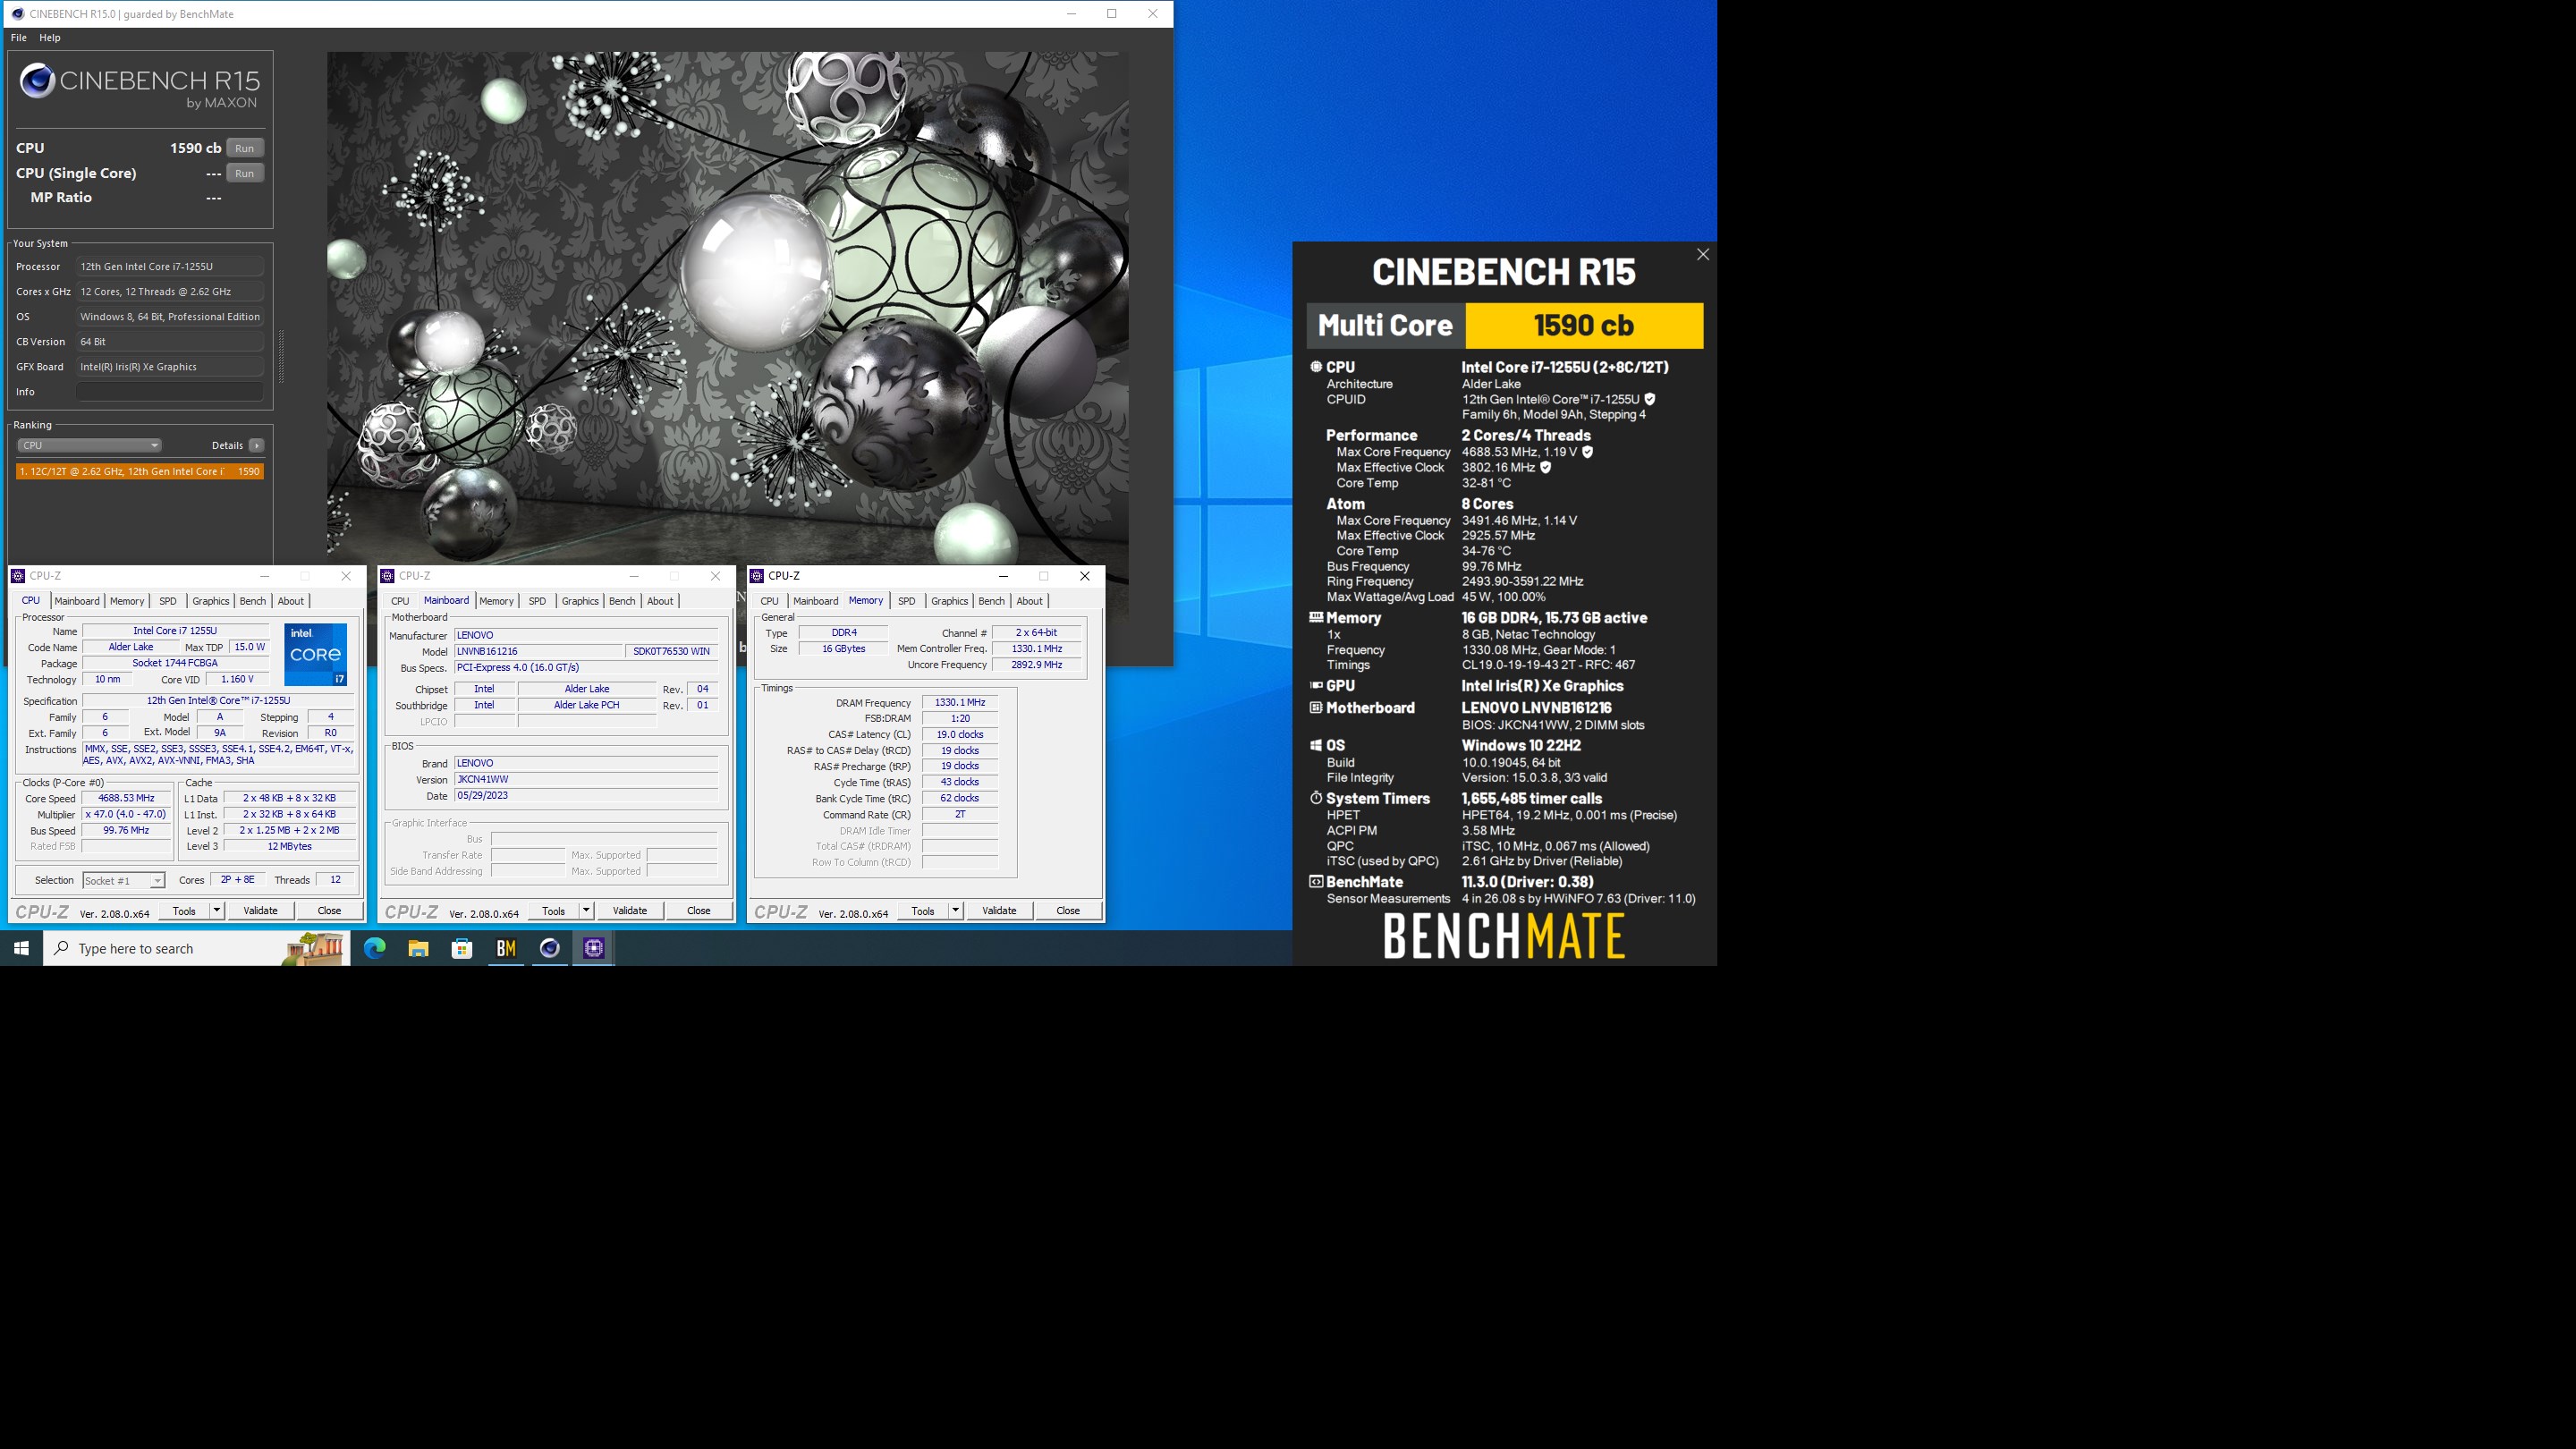Open the Windows Start menu
This screenshot has width=2576, height=1449.
(x=21, y=948)
